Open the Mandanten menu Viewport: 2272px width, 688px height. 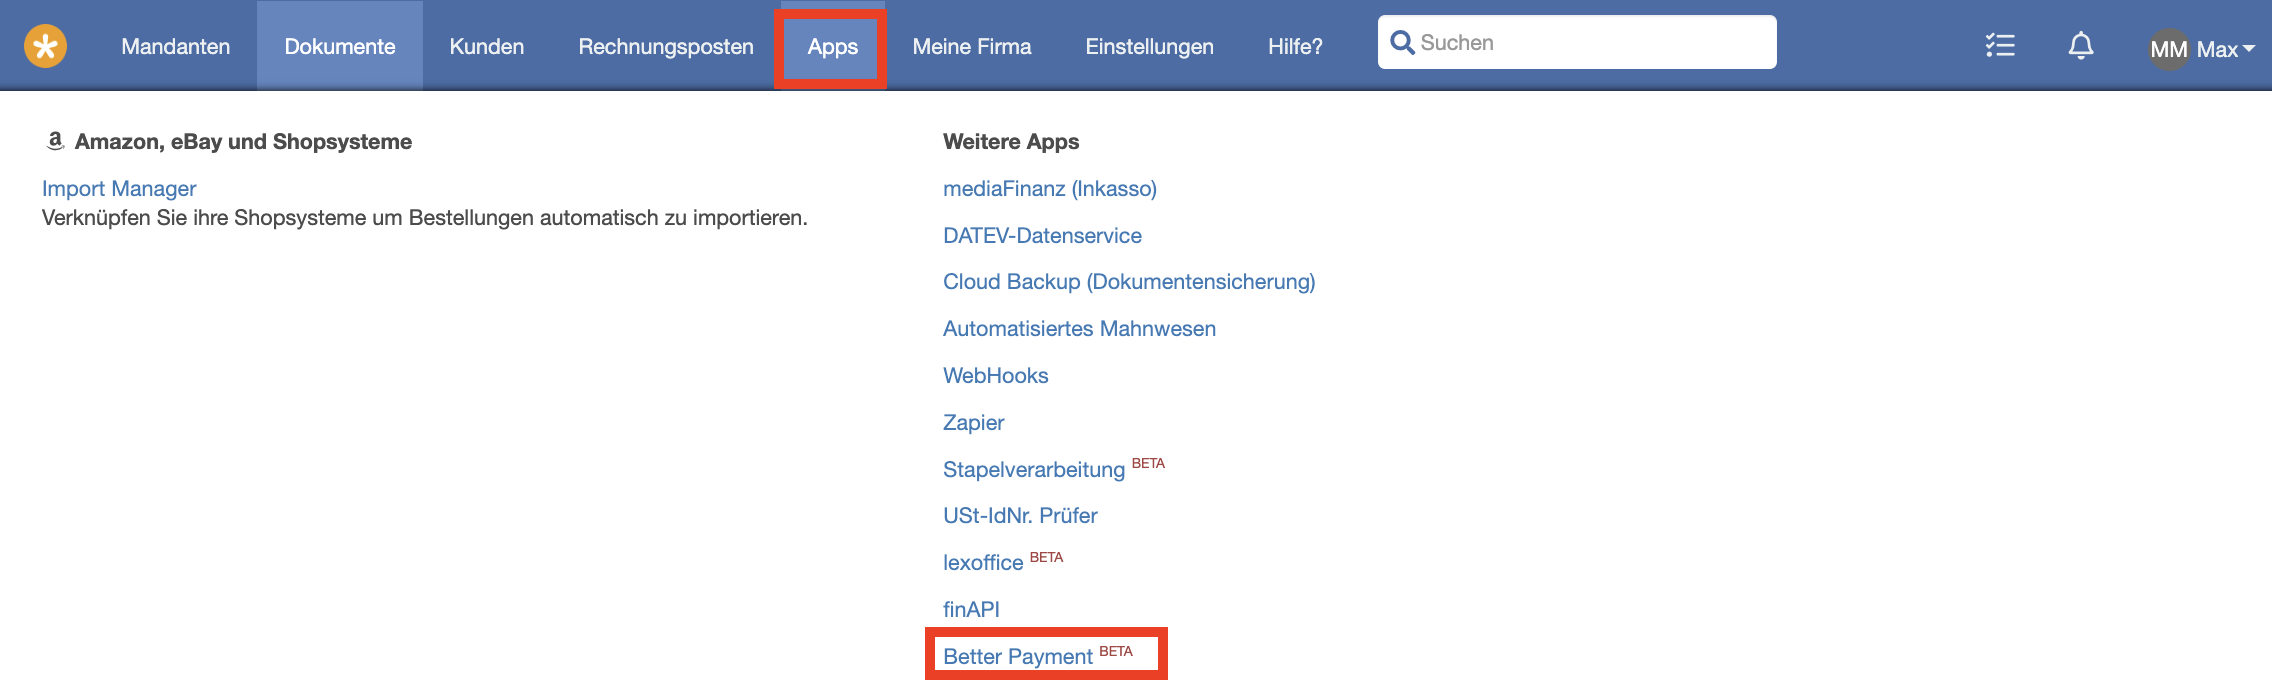tap(176, 46)
